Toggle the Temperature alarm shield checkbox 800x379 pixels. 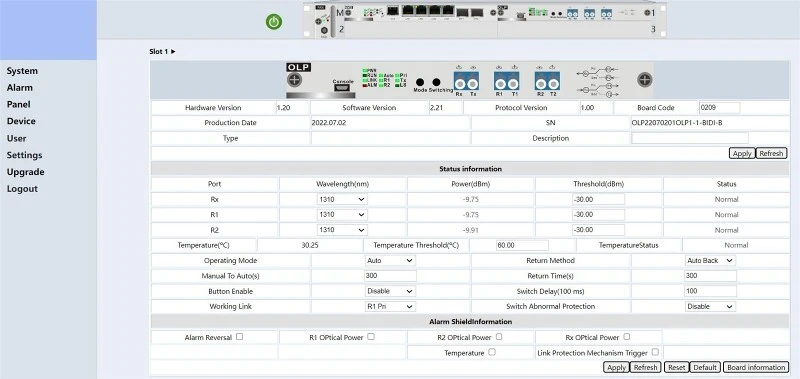coord(492,352)
